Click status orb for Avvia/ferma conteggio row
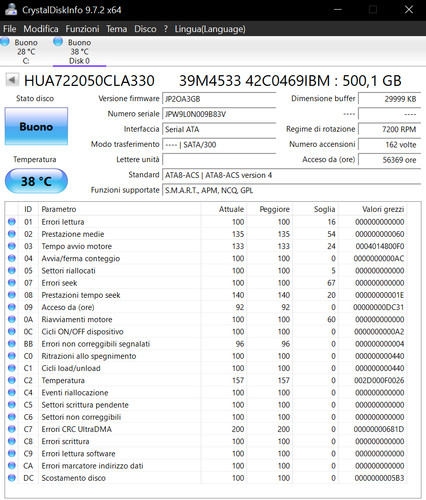 coord(12,258)
